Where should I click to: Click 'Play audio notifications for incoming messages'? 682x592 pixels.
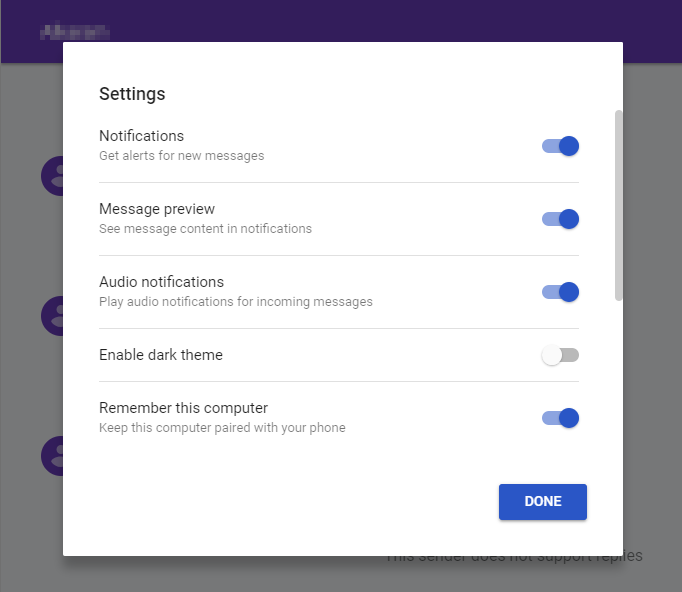tap(236, 301)
